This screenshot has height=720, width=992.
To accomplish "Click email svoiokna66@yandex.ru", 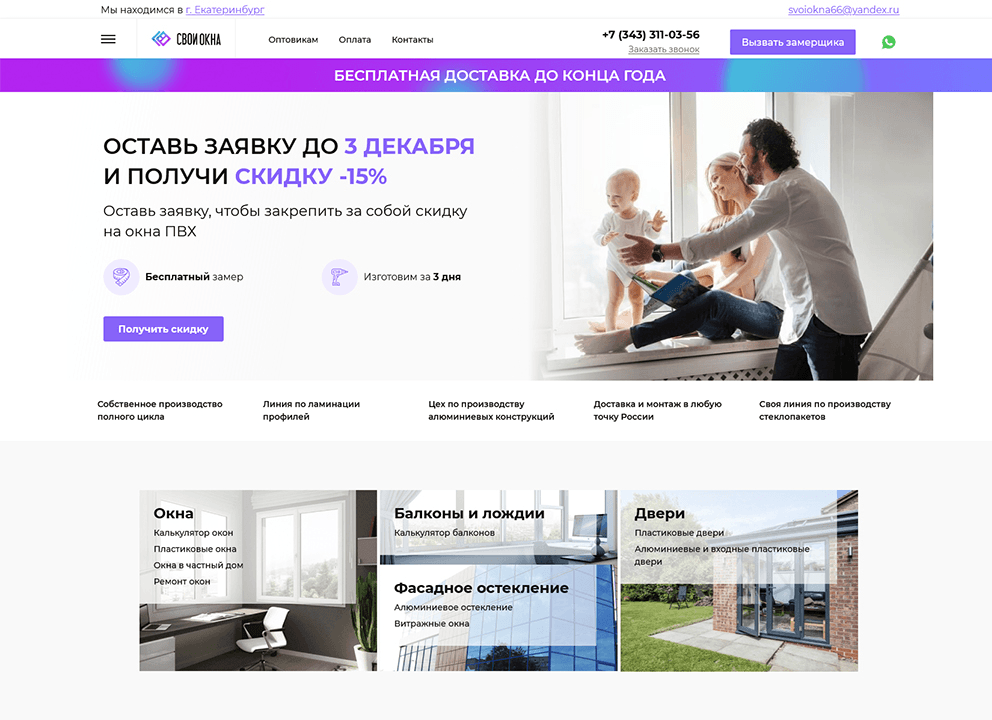I will click(843, 9).
